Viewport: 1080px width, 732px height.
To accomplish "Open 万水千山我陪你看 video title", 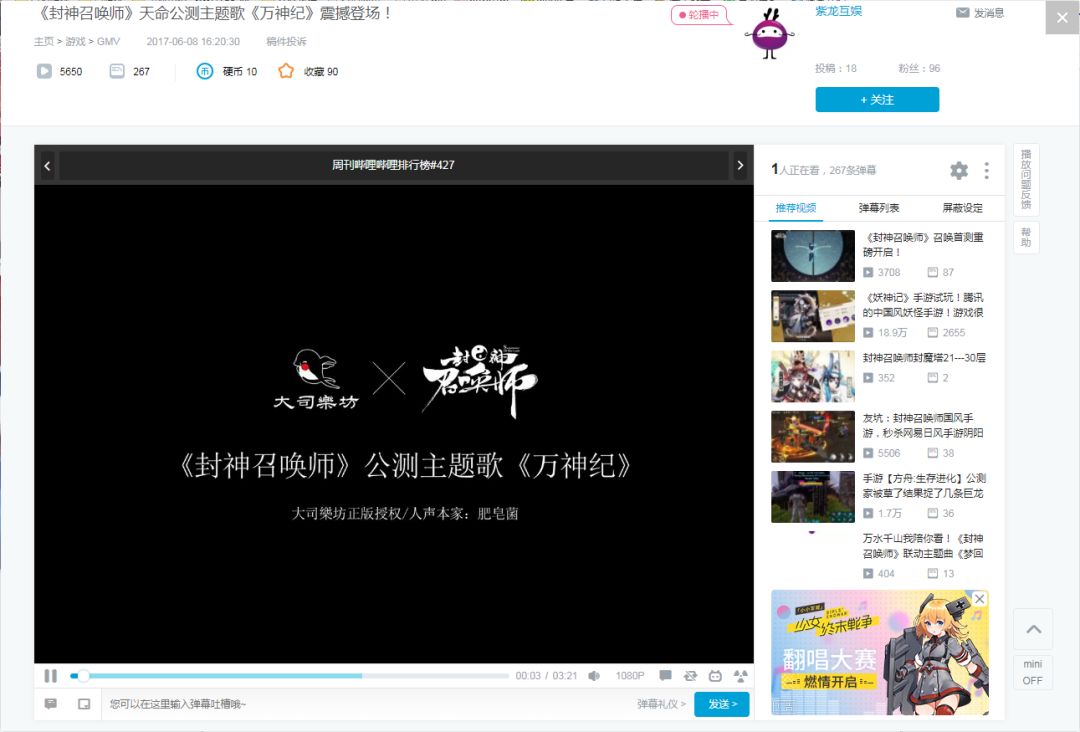I will [923, 546].
